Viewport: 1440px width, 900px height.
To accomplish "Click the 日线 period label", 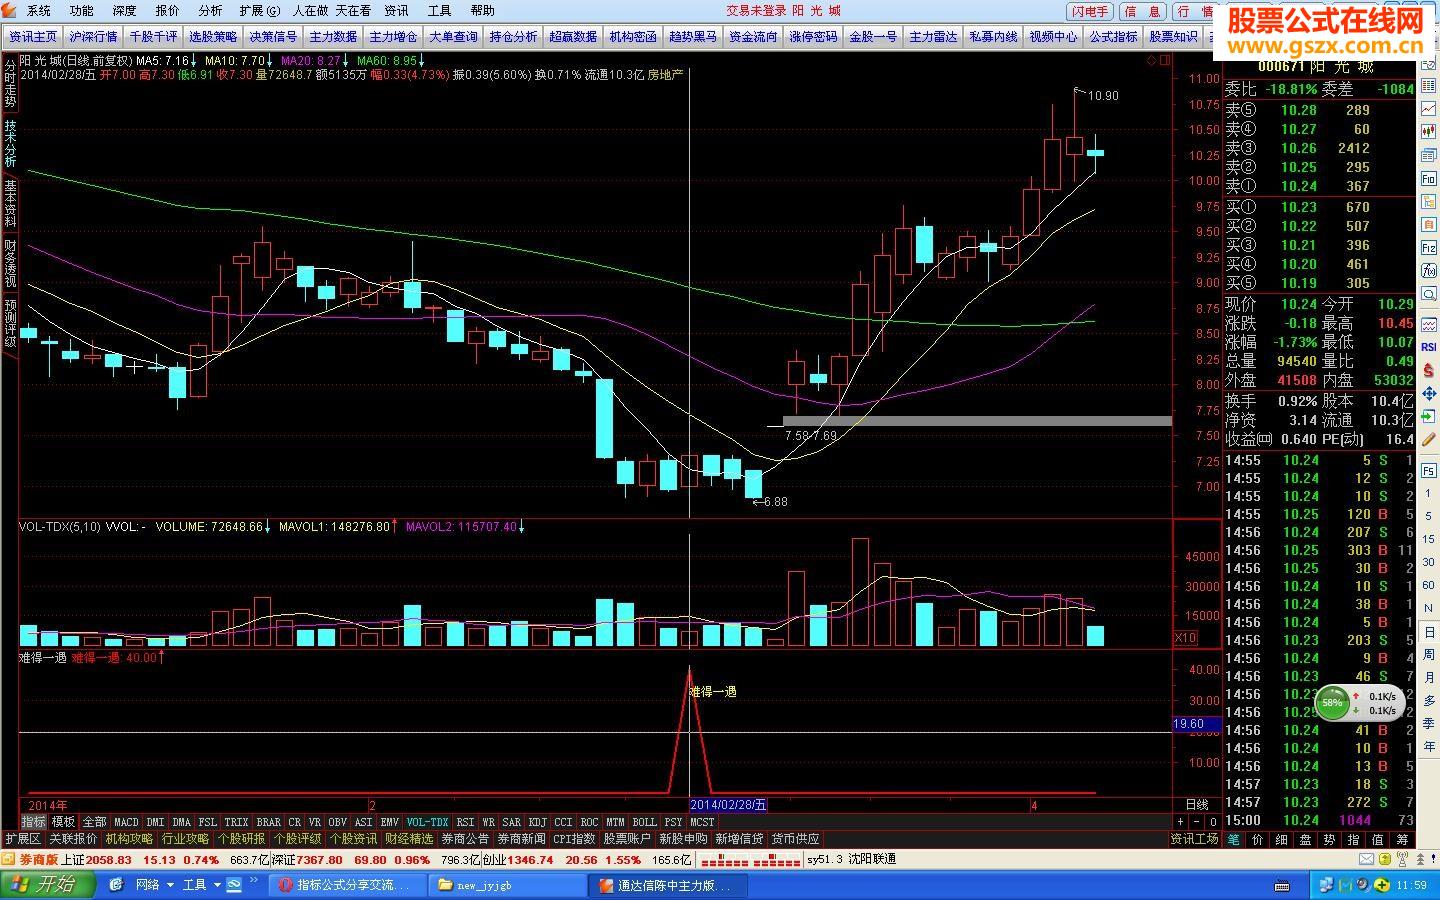I will [1196, 805].
